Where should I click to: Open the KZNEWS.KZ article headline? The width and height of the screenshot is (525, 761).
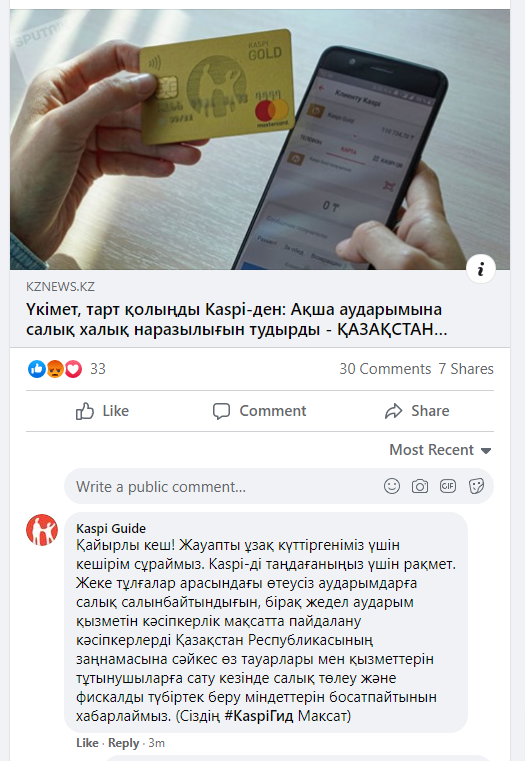pos(237,319)
